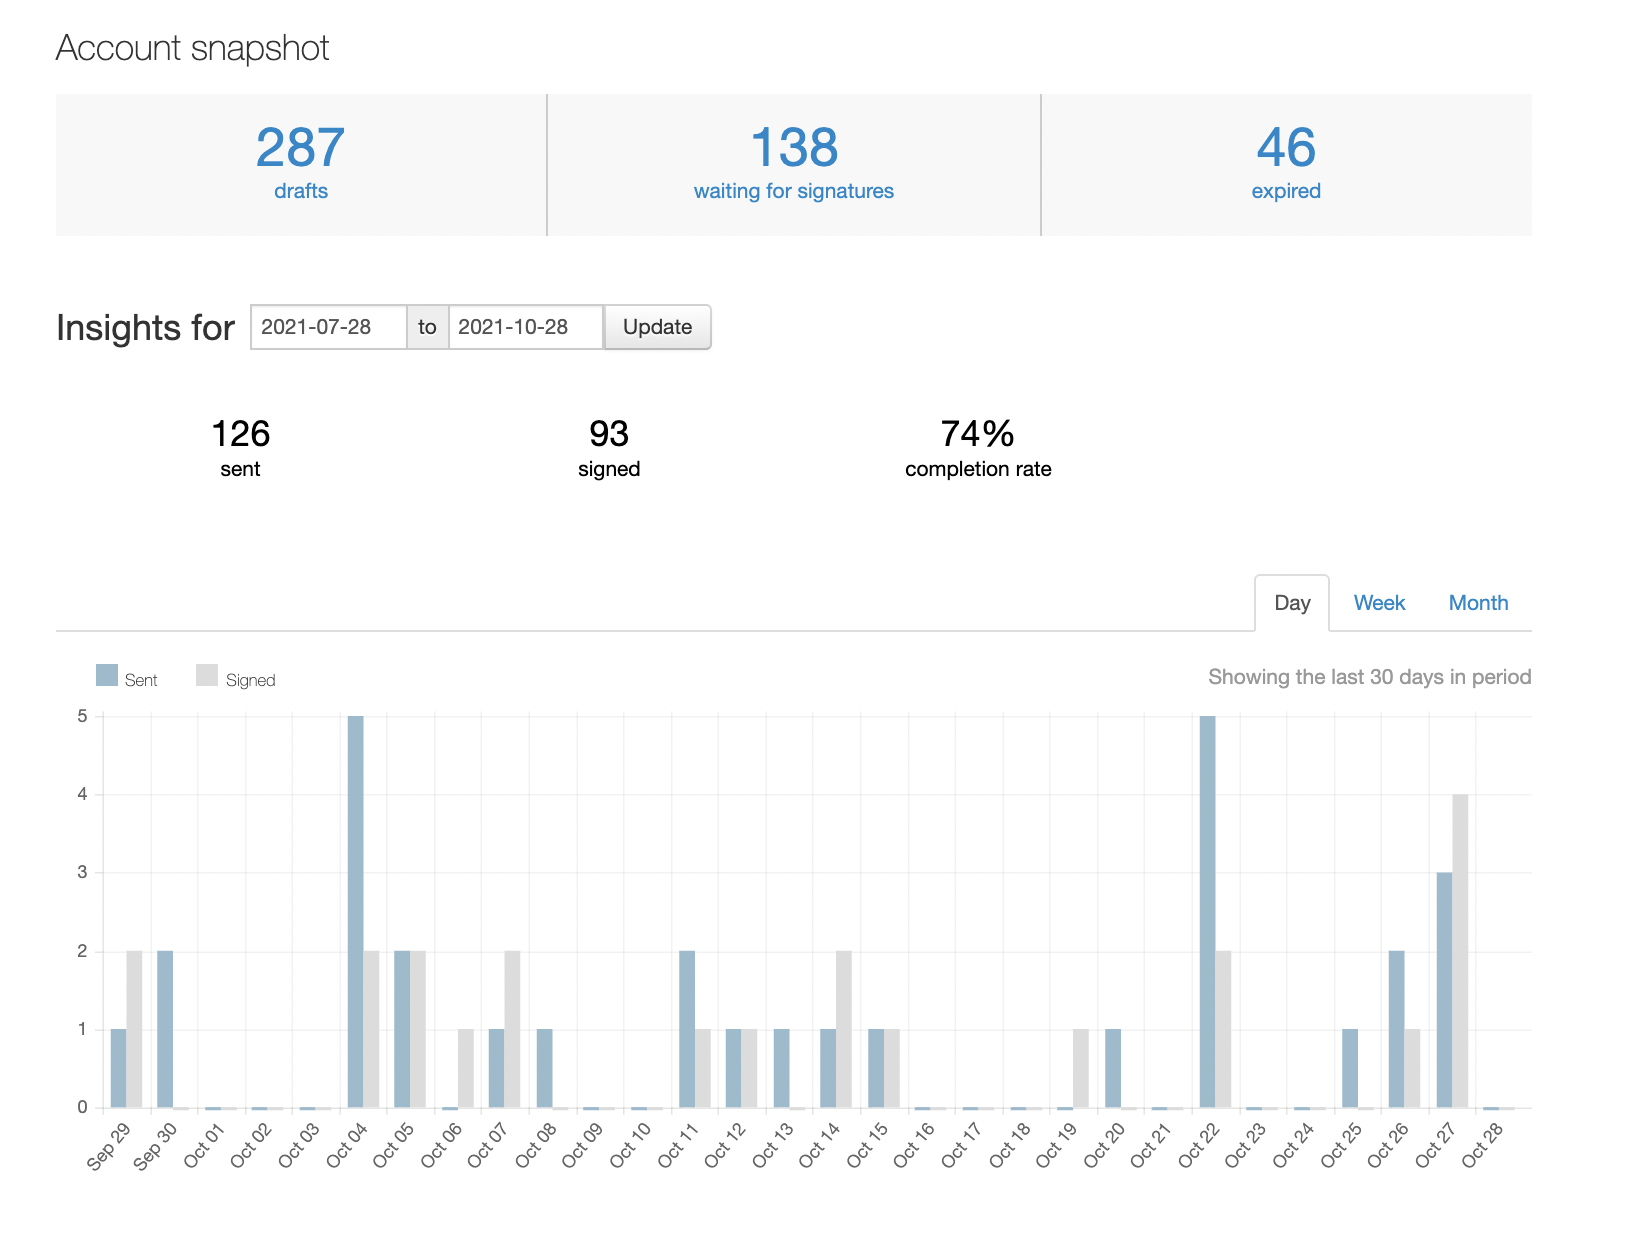Open the 287 drafts link

pos(300,163)
